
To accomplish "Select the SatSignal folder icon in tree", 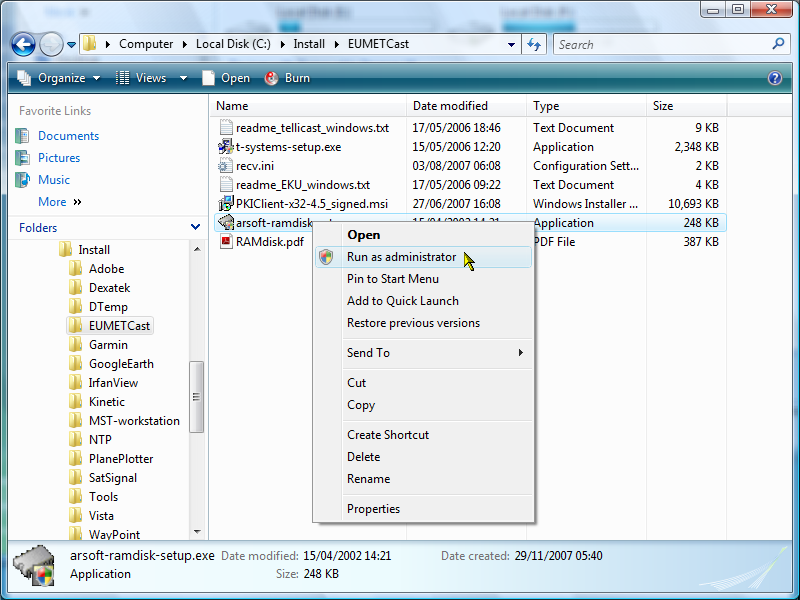I will coord(76,478).
